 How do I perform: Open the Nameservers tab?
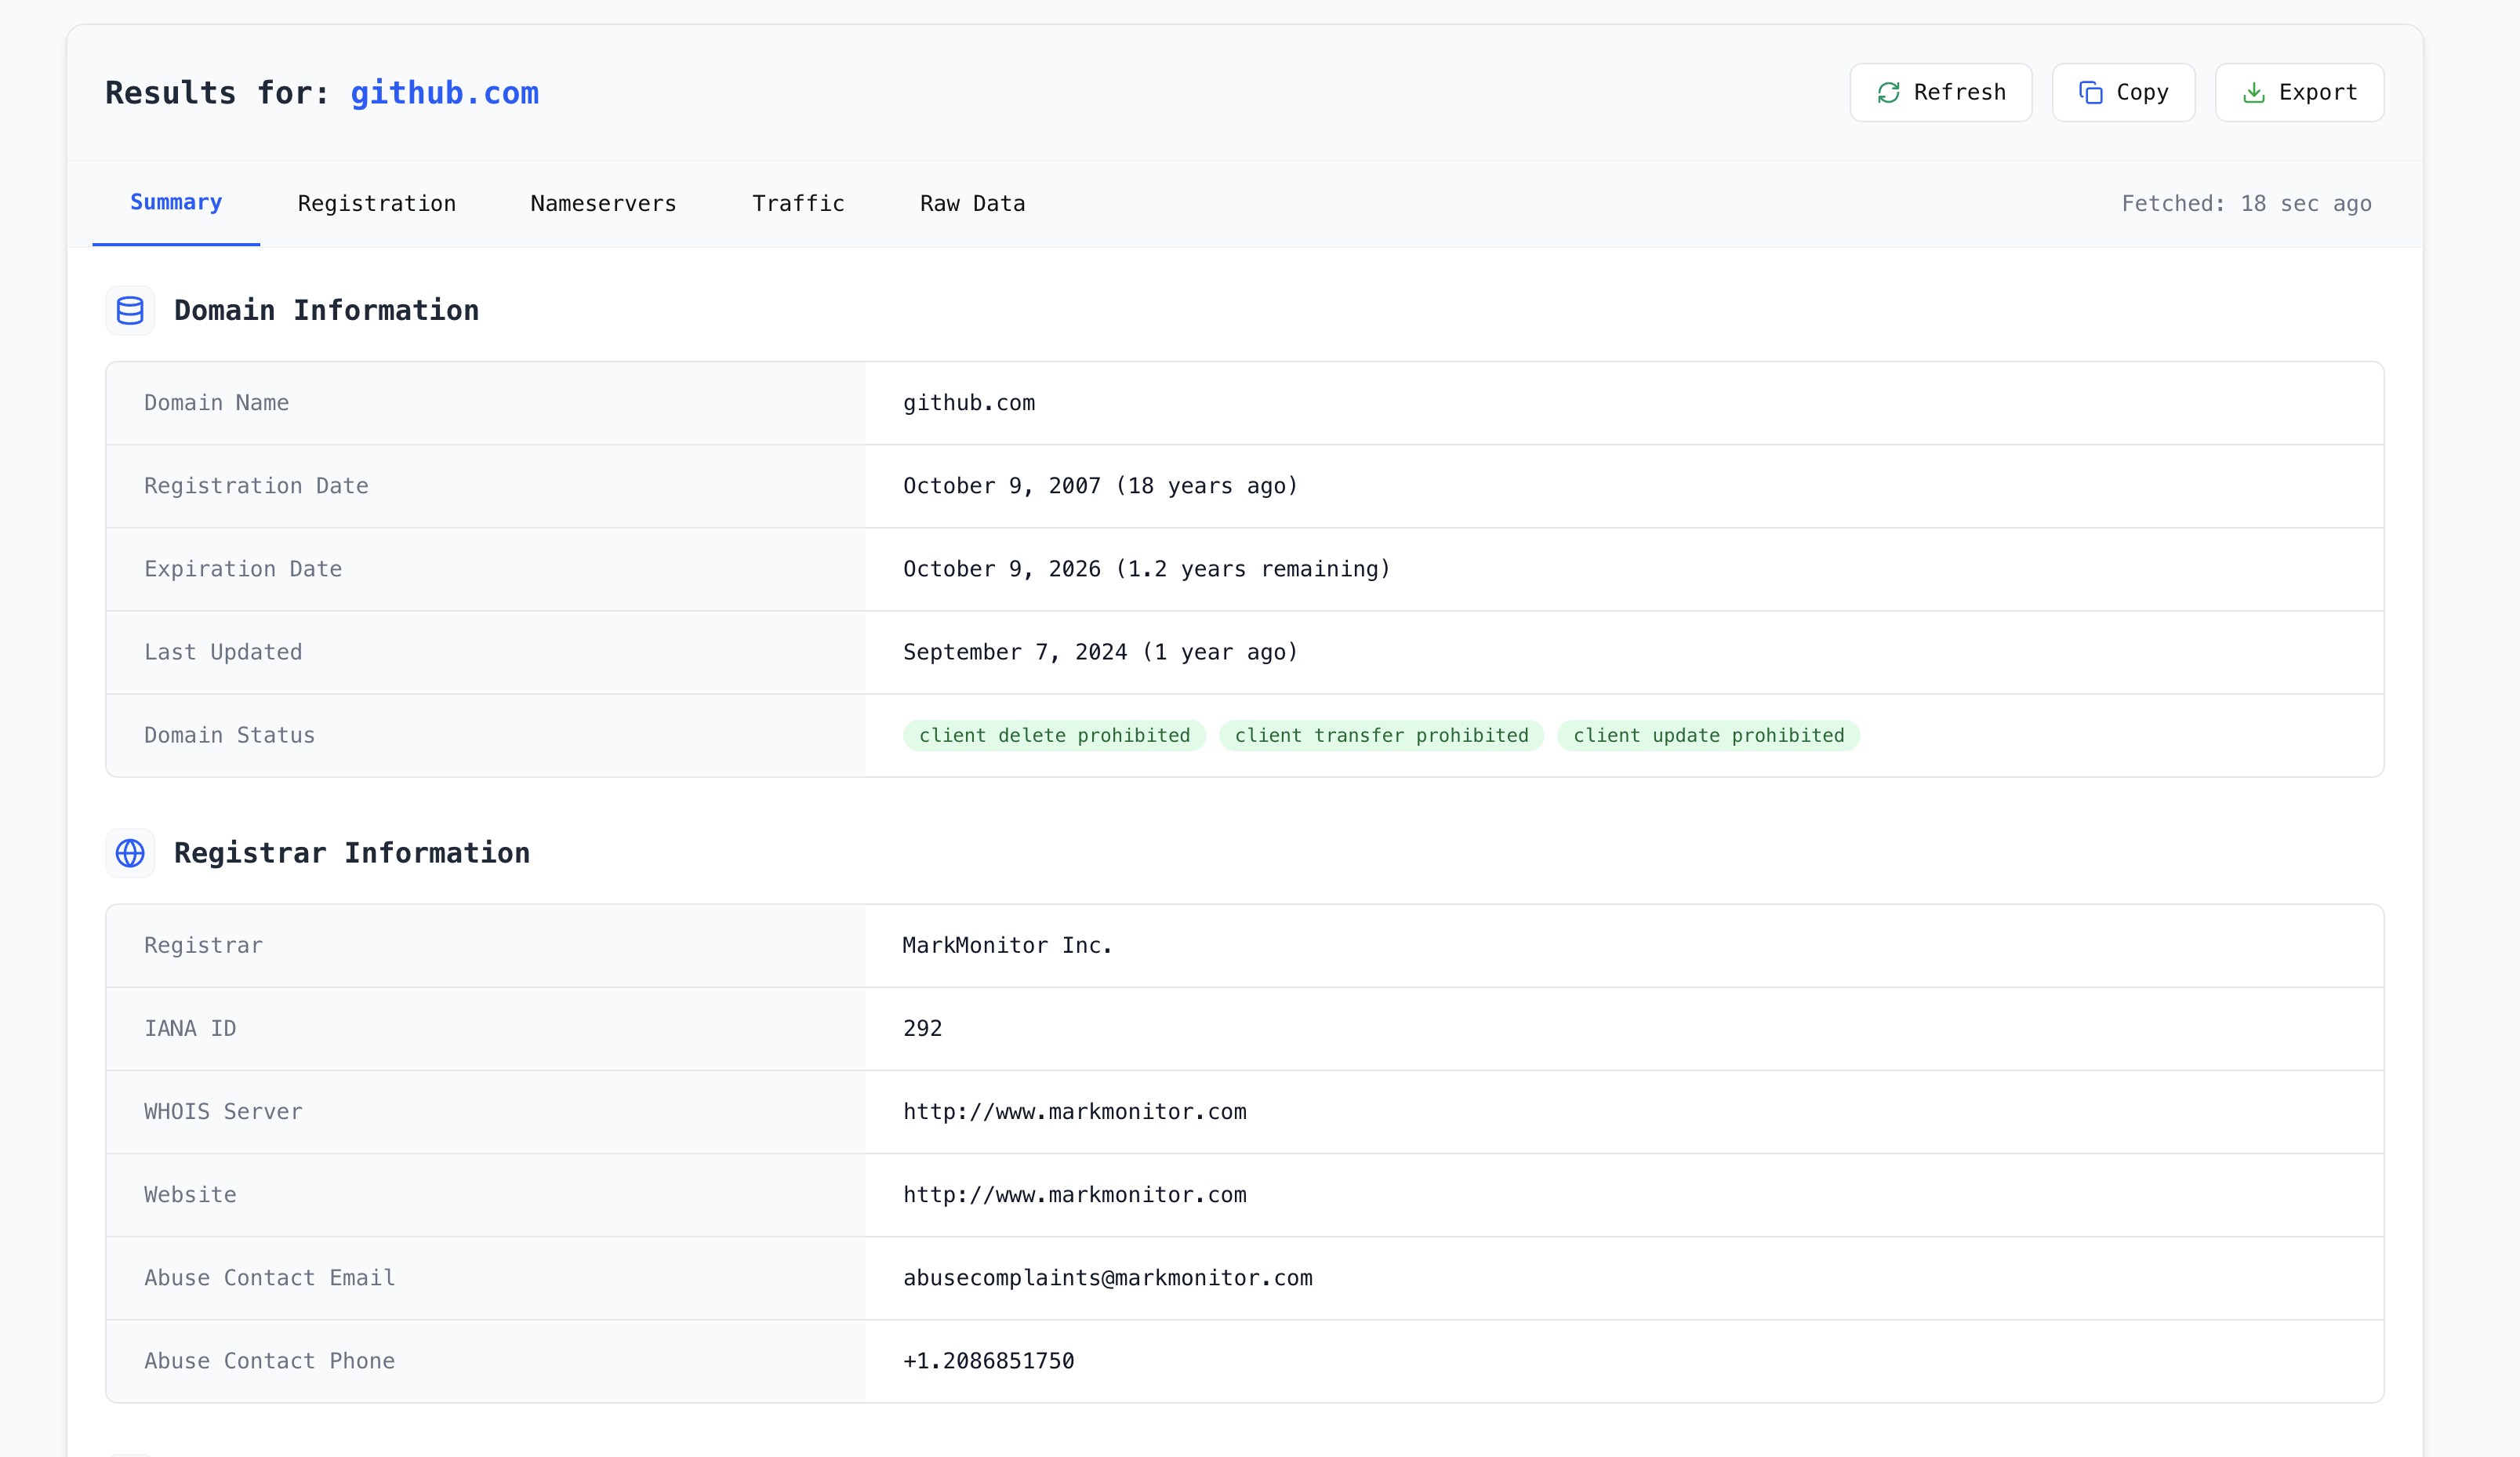[603, 204]
